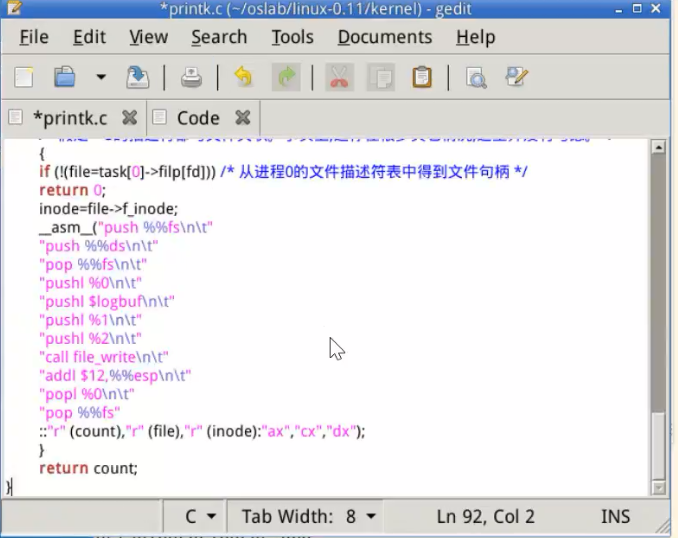Close the printk.c tab
This screenshot has height=538, width=678.
point(129,118)
